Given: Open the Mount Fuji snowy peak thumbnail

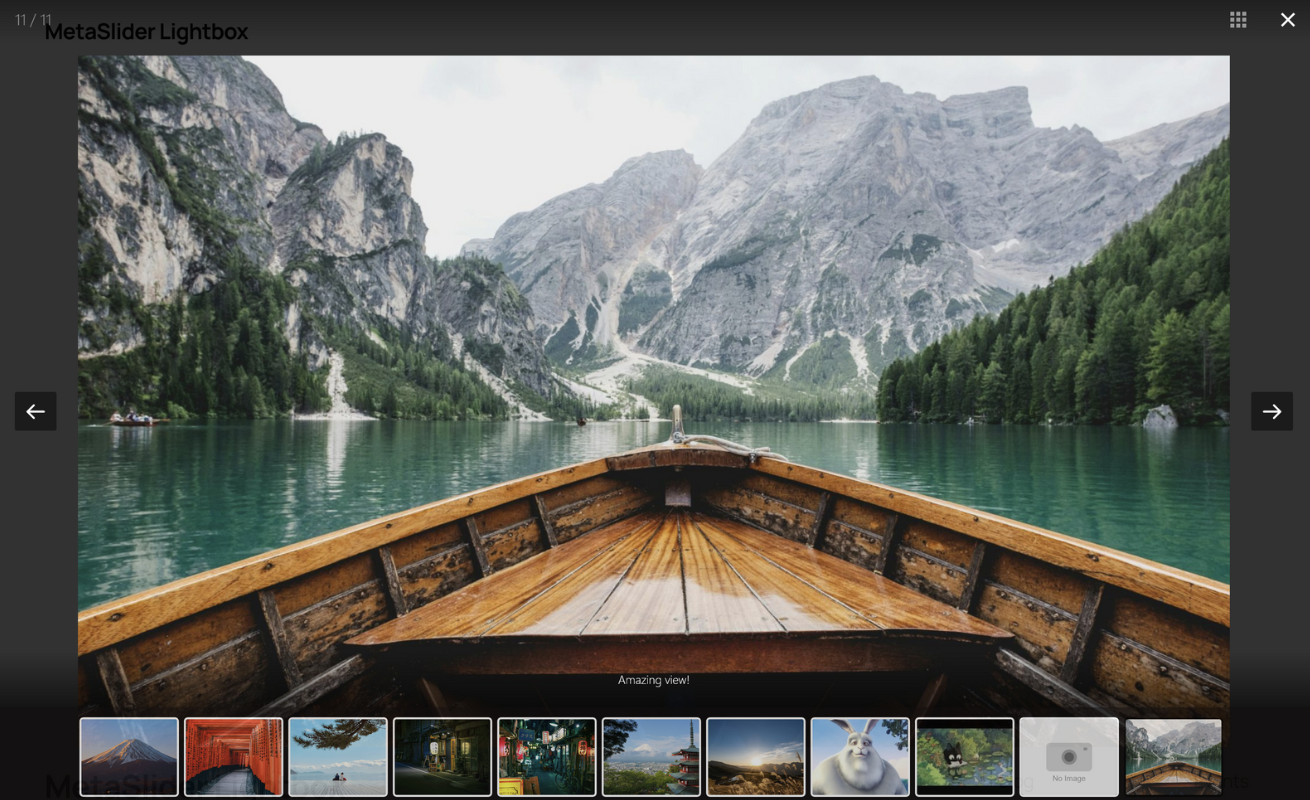Looking at the screenshot, I should click(x=129, y=757).
